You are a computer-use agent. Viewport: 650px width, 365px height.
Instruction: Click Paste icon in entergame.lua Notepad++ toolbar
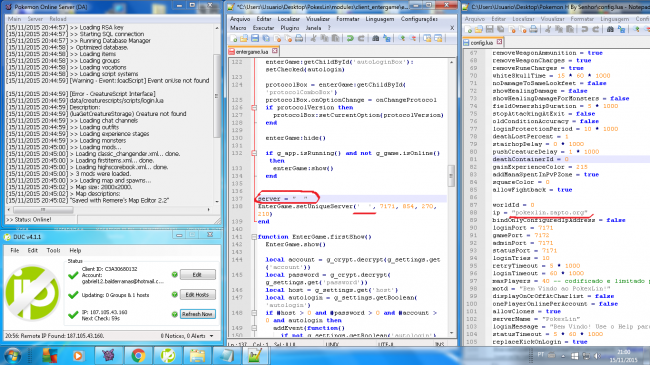coord(335,39)
